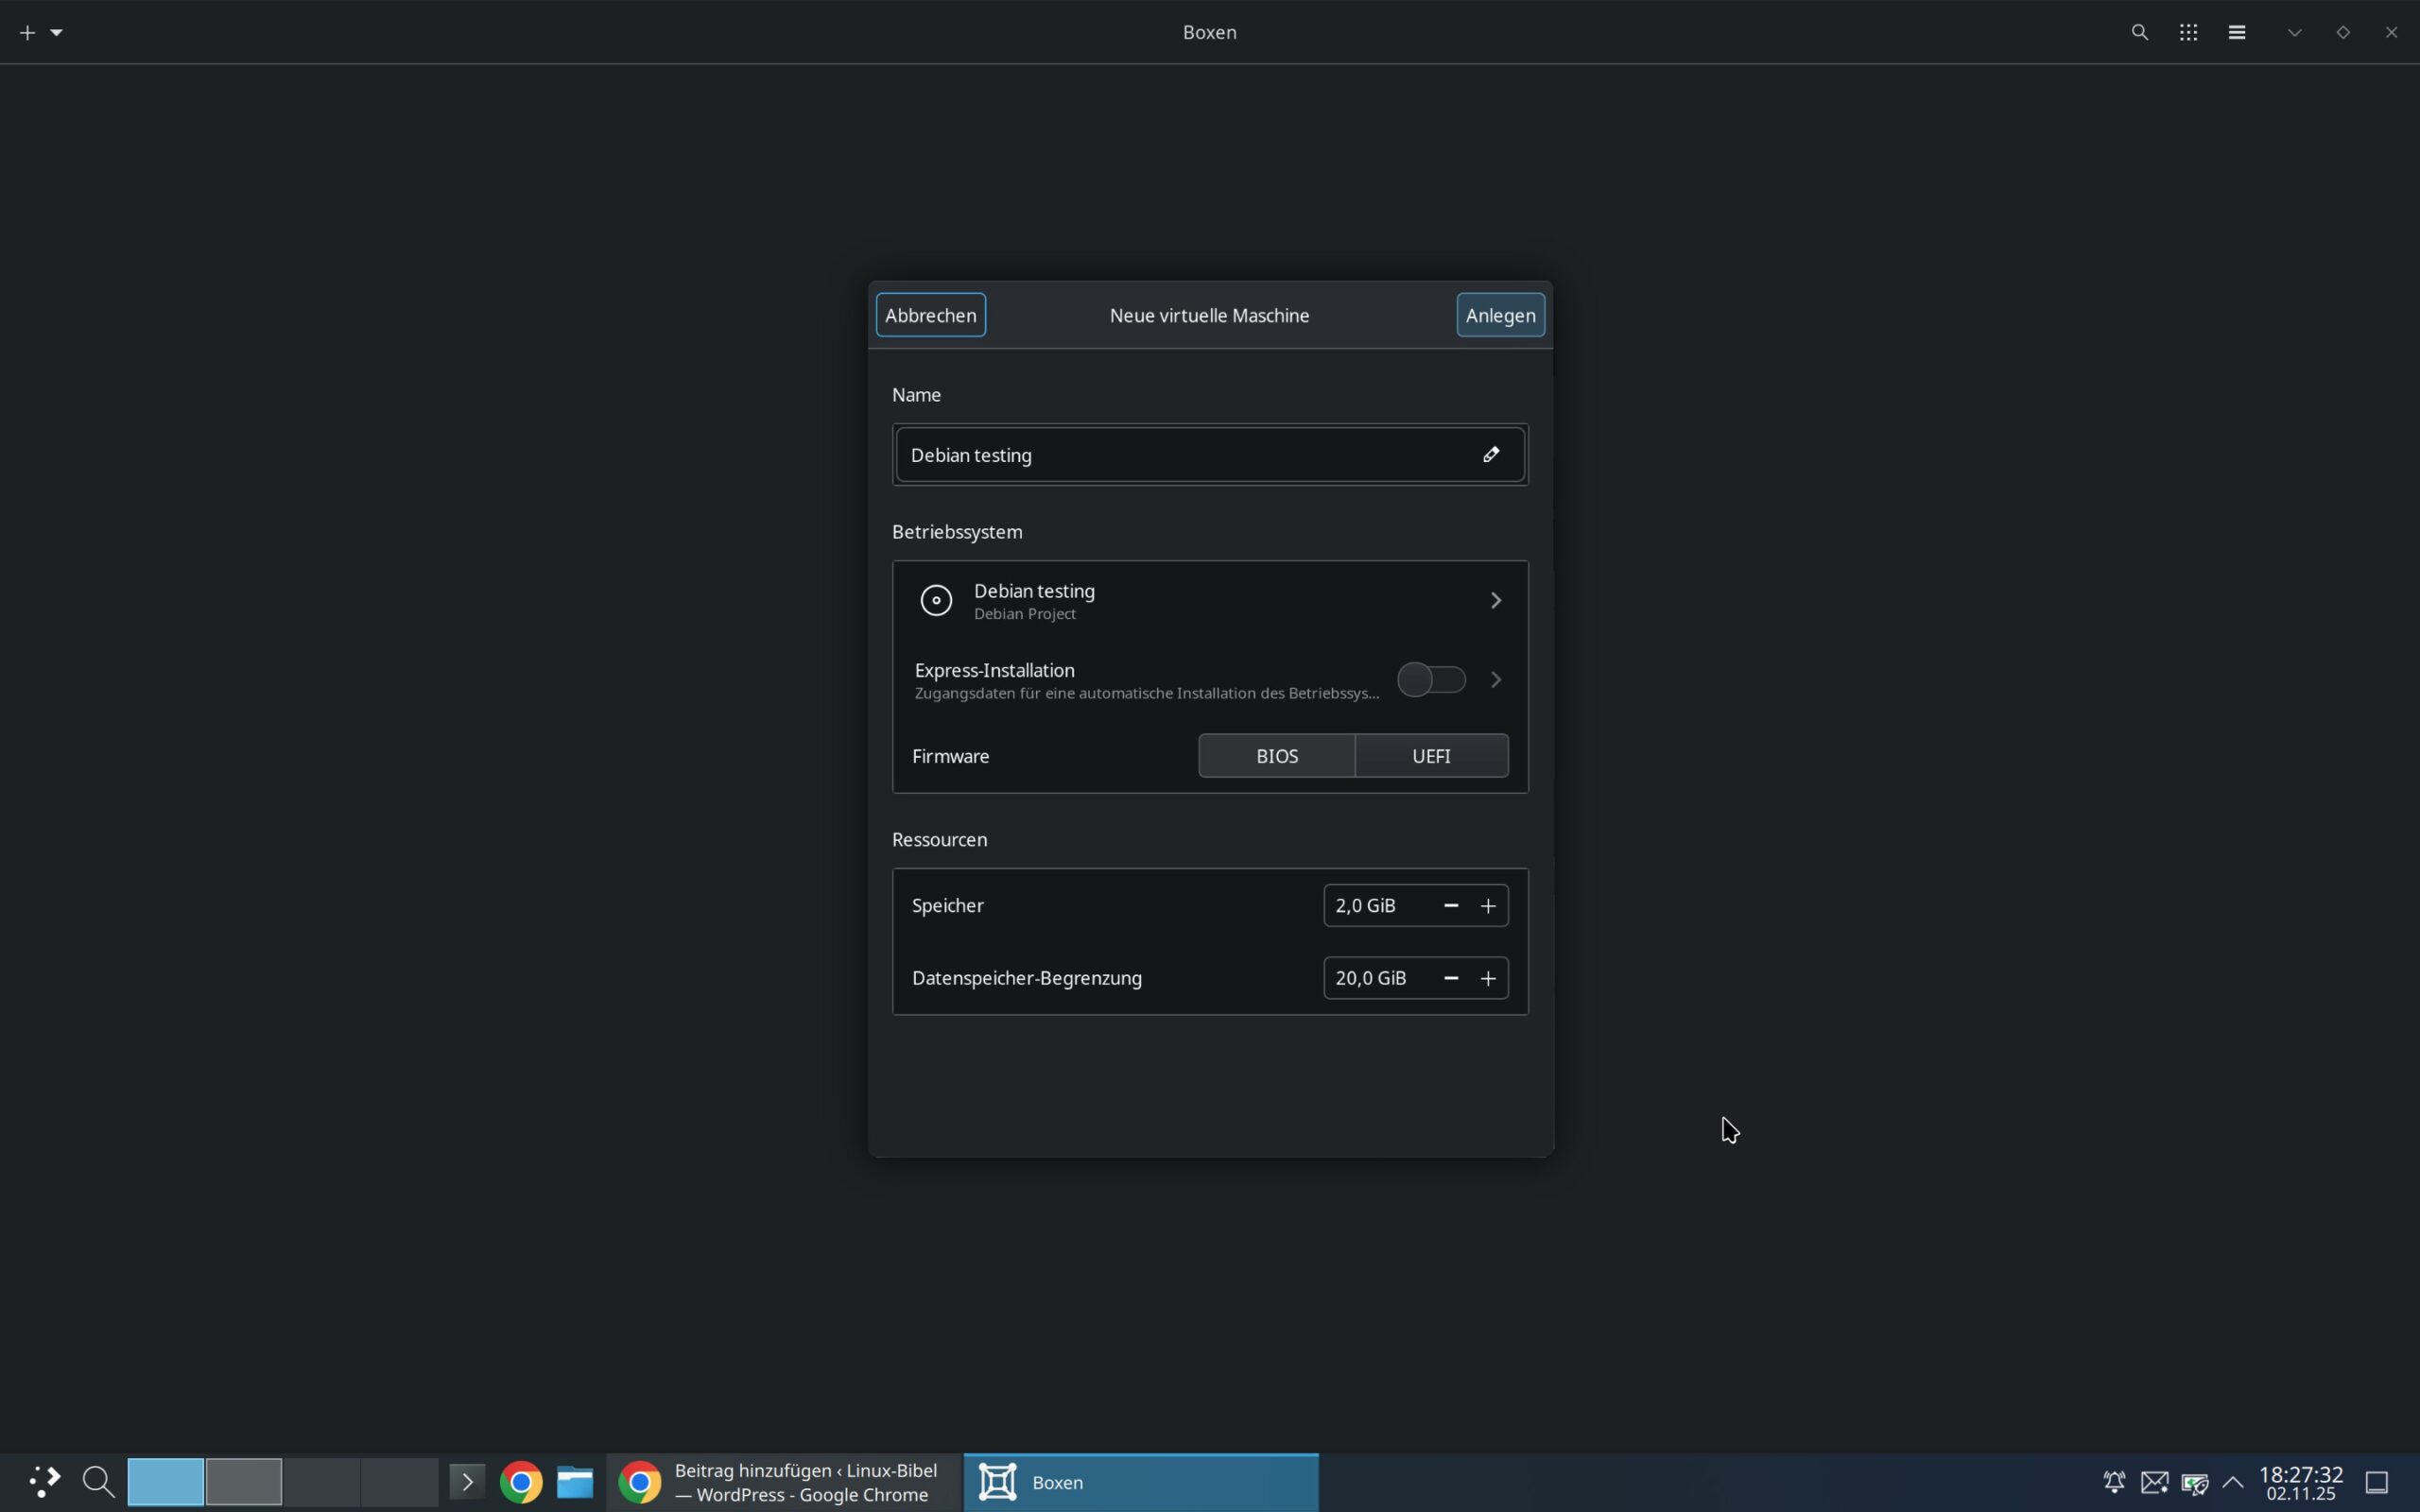This screenshot has height=1512, width=2420.
Task: Select UEFI firmware option
Action: (1431, 756)
